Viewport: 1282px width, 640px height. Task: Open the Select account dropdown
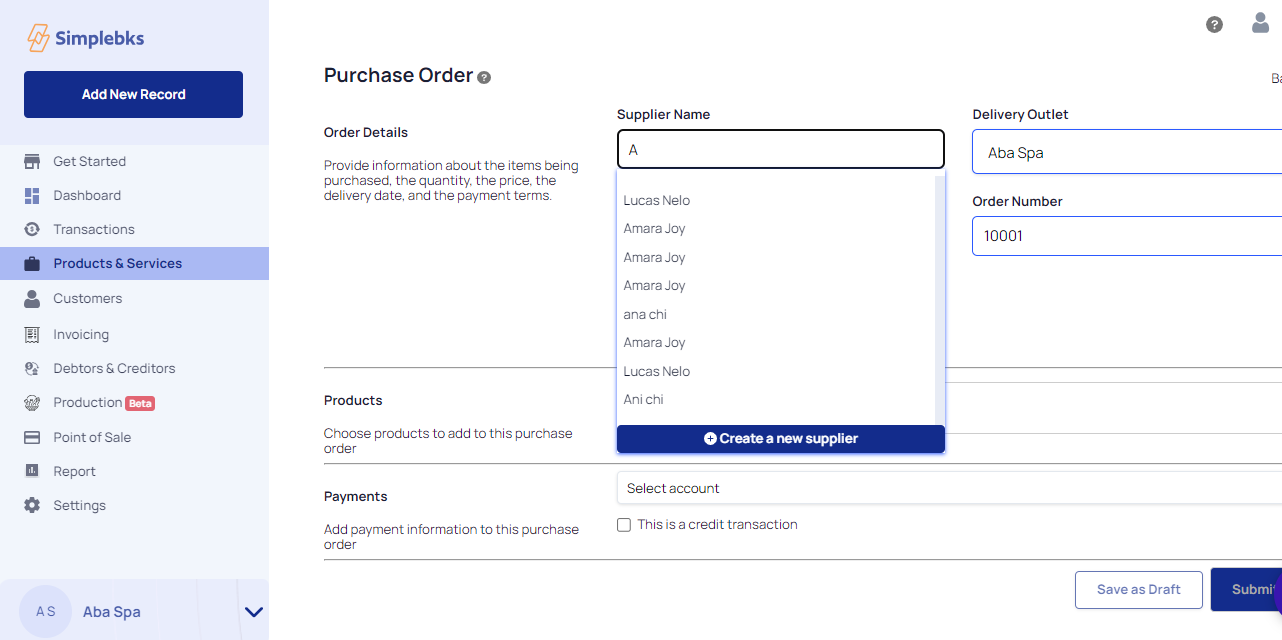click(x=949, y=488)
